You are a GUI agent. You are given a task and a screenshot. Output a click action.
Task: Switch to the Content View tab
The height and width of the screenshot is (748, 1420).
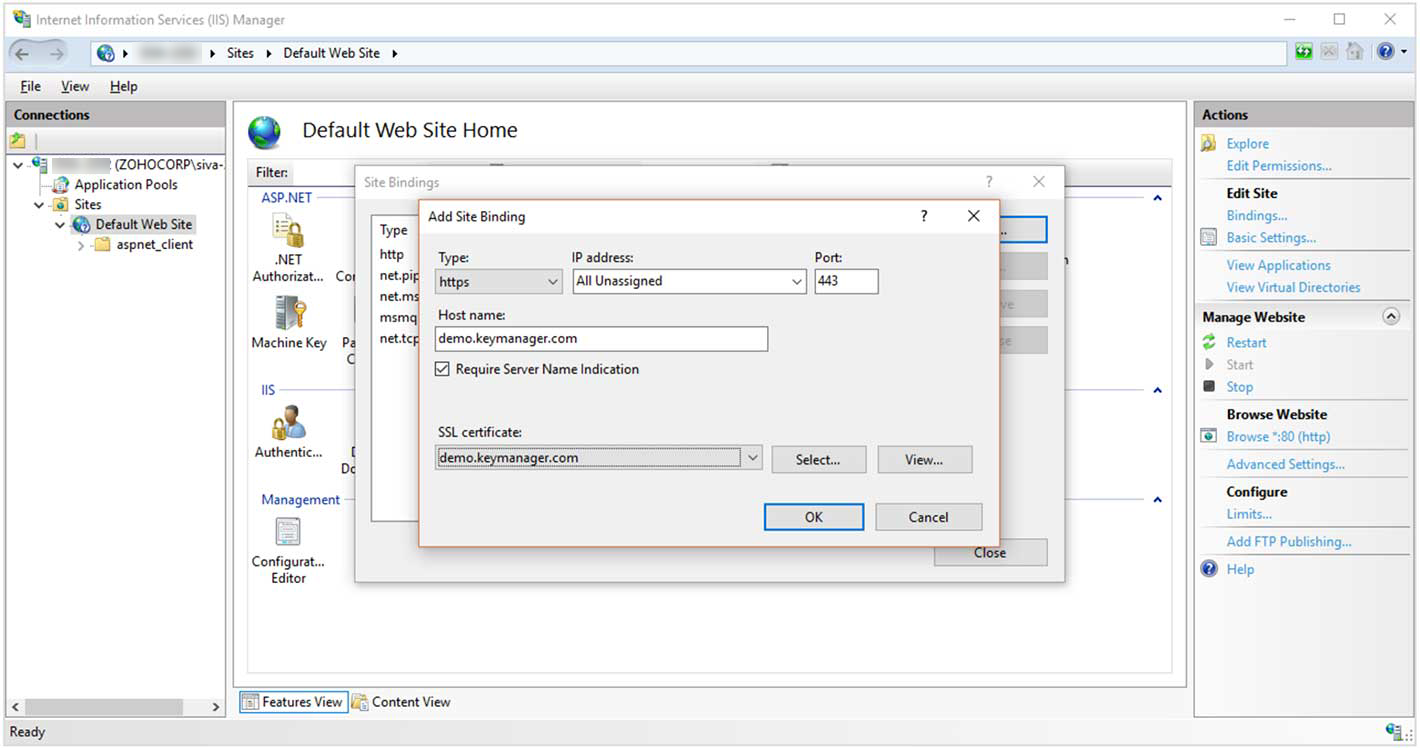coord(401,702)
